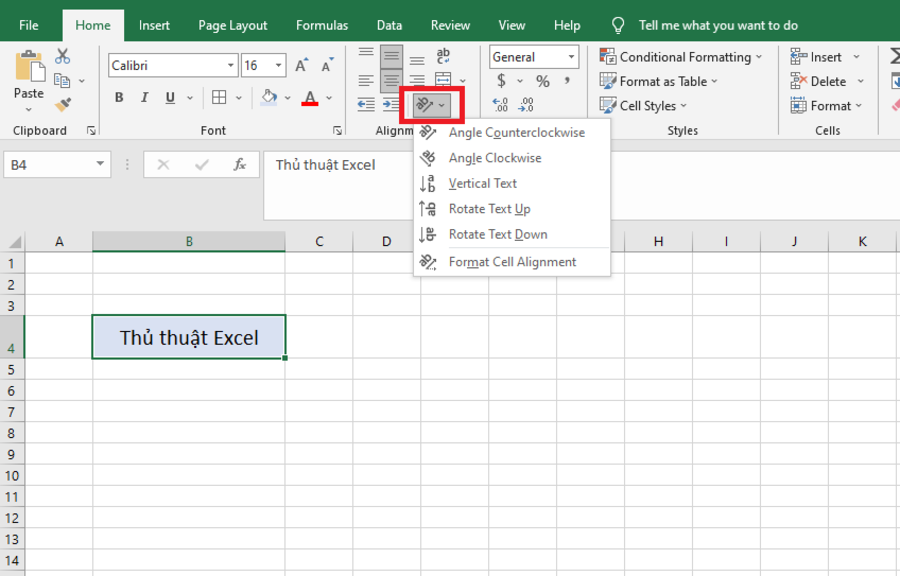Viewport: 900px width, 576px height.
Task: Open Format as Table menu
Action: click(658, 81)
